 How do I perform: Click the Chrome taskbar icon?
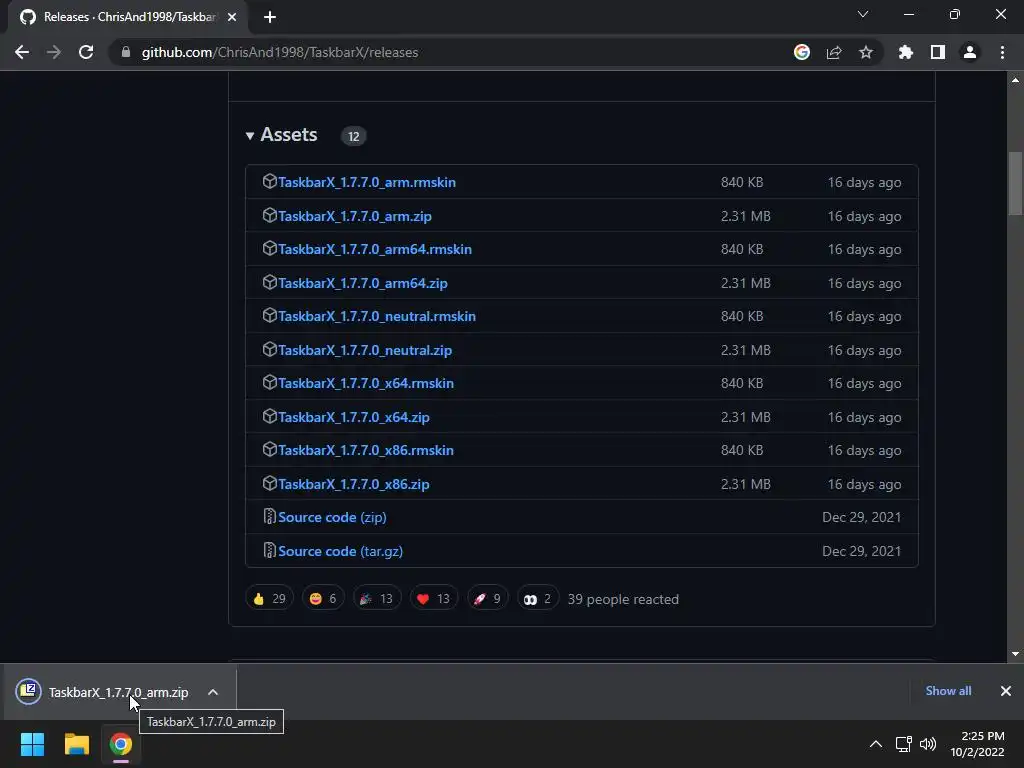click(x=121, y=744)
